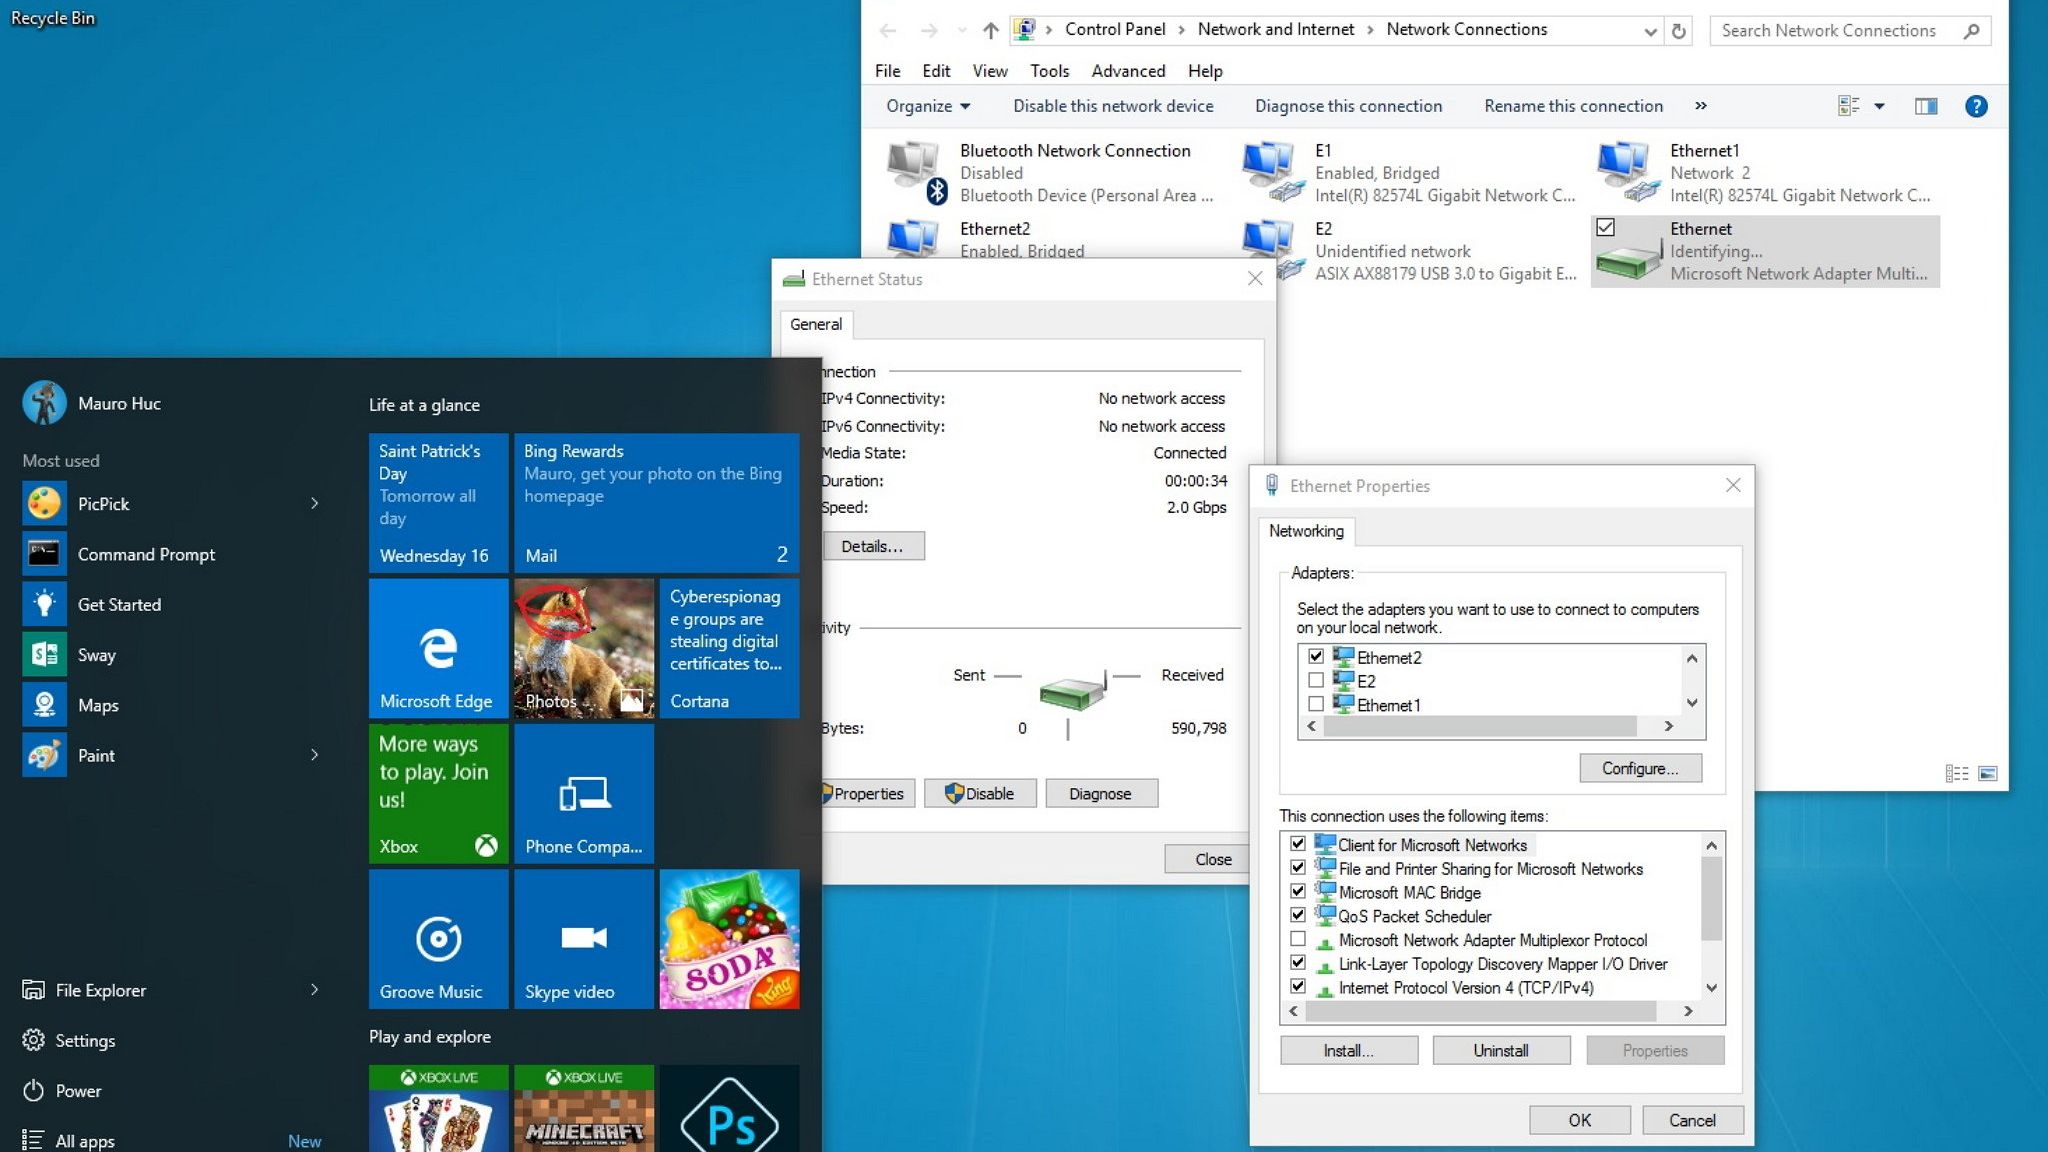Open the Advanced menu
Screen dimensions: 2048x1152
point(1127,71)
